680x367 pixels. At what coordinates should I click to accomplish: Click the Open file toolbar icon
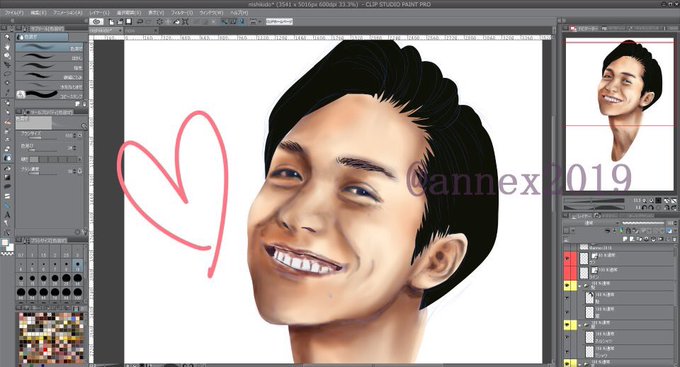tap(120, 21)
